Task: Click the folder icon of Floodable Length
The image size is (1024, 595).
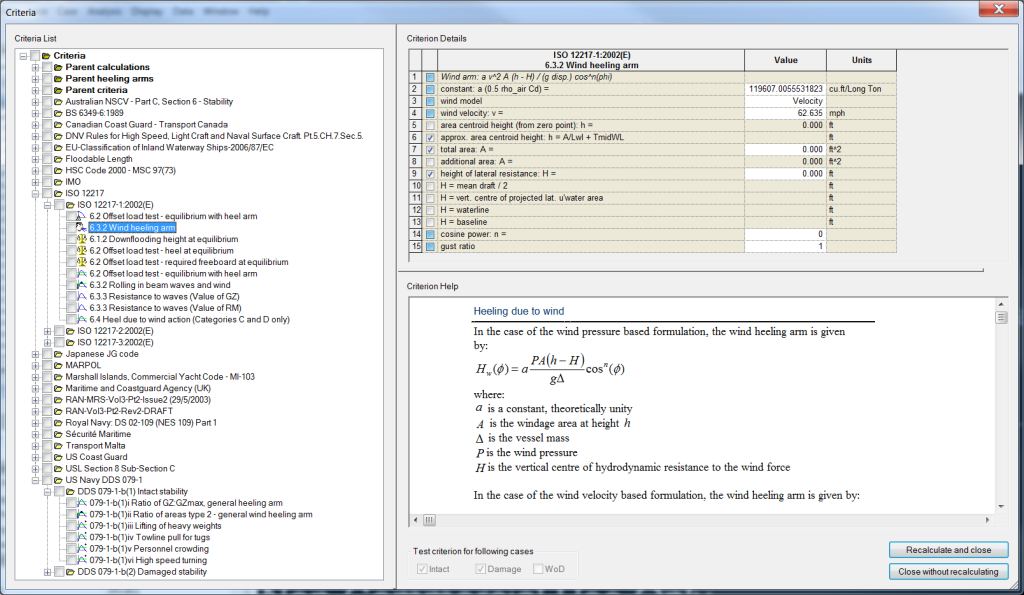Action: click(x=58, y=159)
